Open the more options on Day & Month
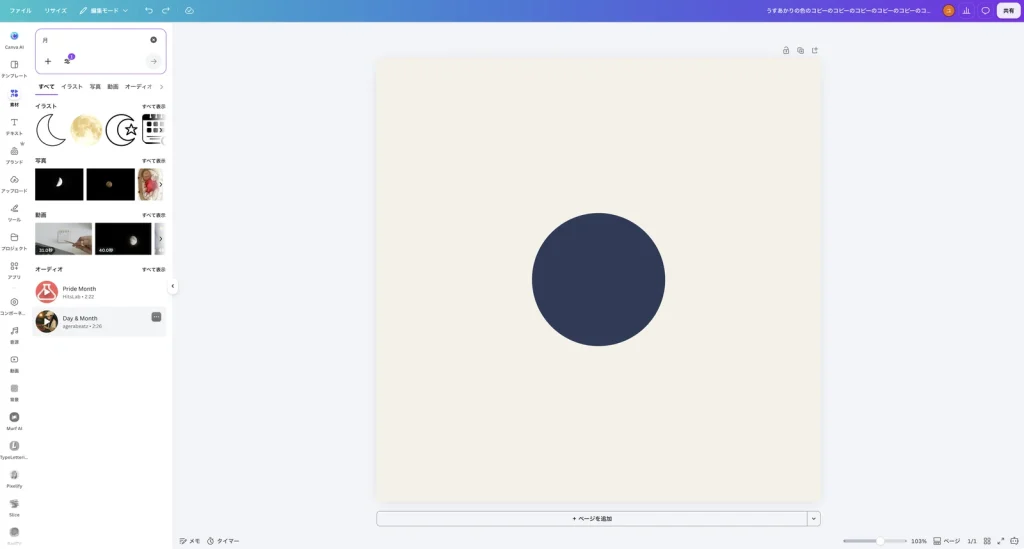 pos(156,317)
